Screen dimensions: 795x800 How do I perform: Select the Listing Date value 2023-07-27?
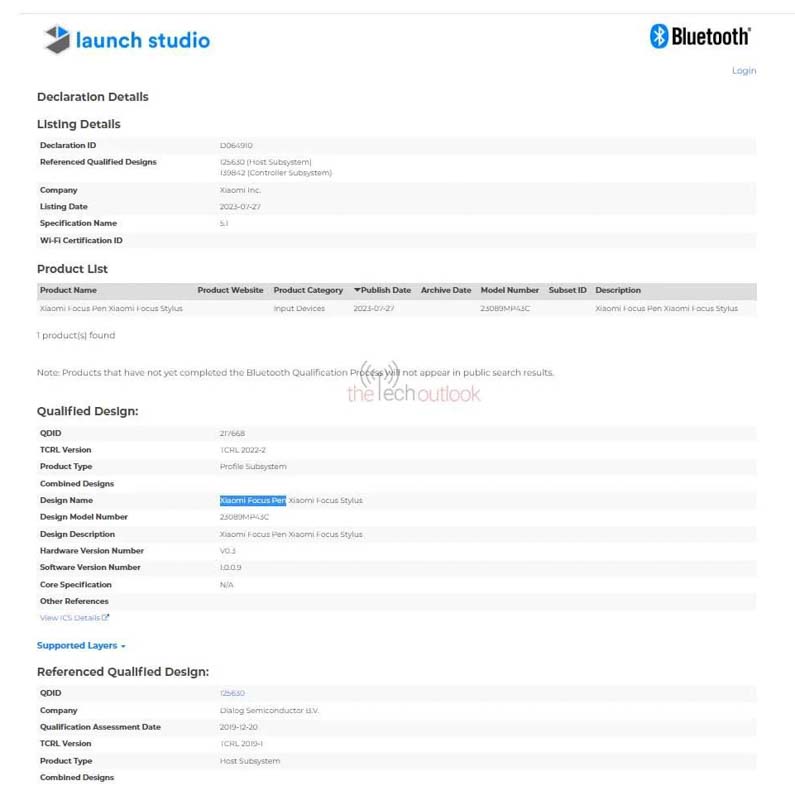(240, 207)
